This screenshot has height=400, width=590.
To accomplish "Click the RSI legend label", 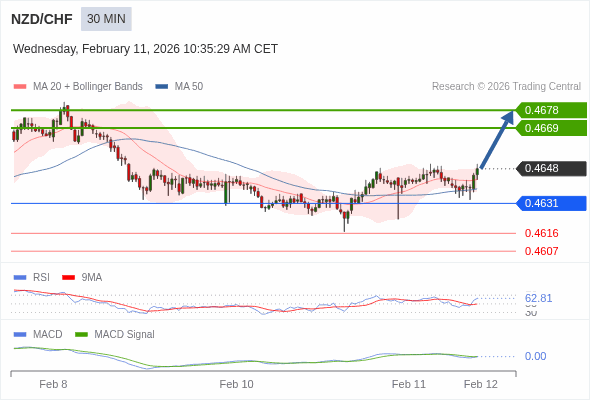I will pos(41,278).
